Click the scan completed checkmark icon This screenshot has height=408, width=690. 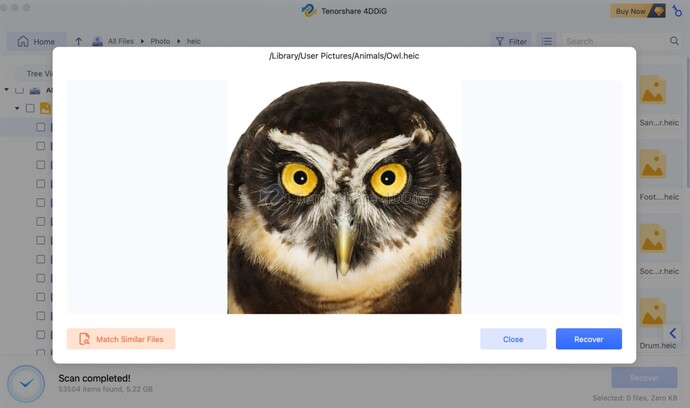25,383
